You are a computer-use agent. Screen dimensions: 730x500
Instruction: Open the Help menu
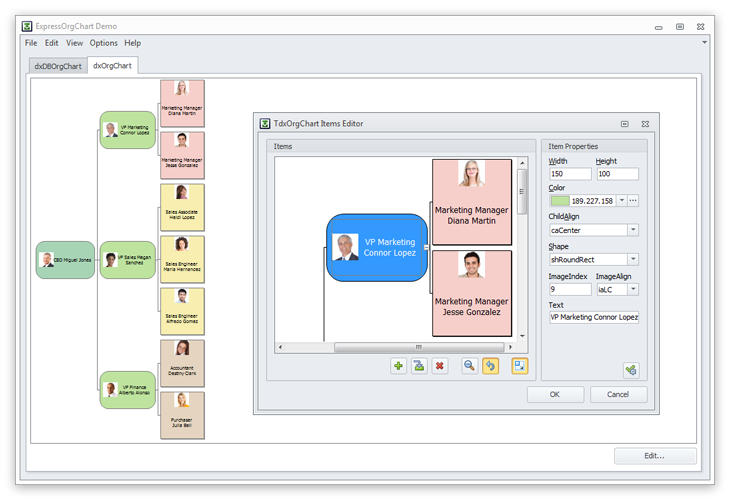coord(132,43)
